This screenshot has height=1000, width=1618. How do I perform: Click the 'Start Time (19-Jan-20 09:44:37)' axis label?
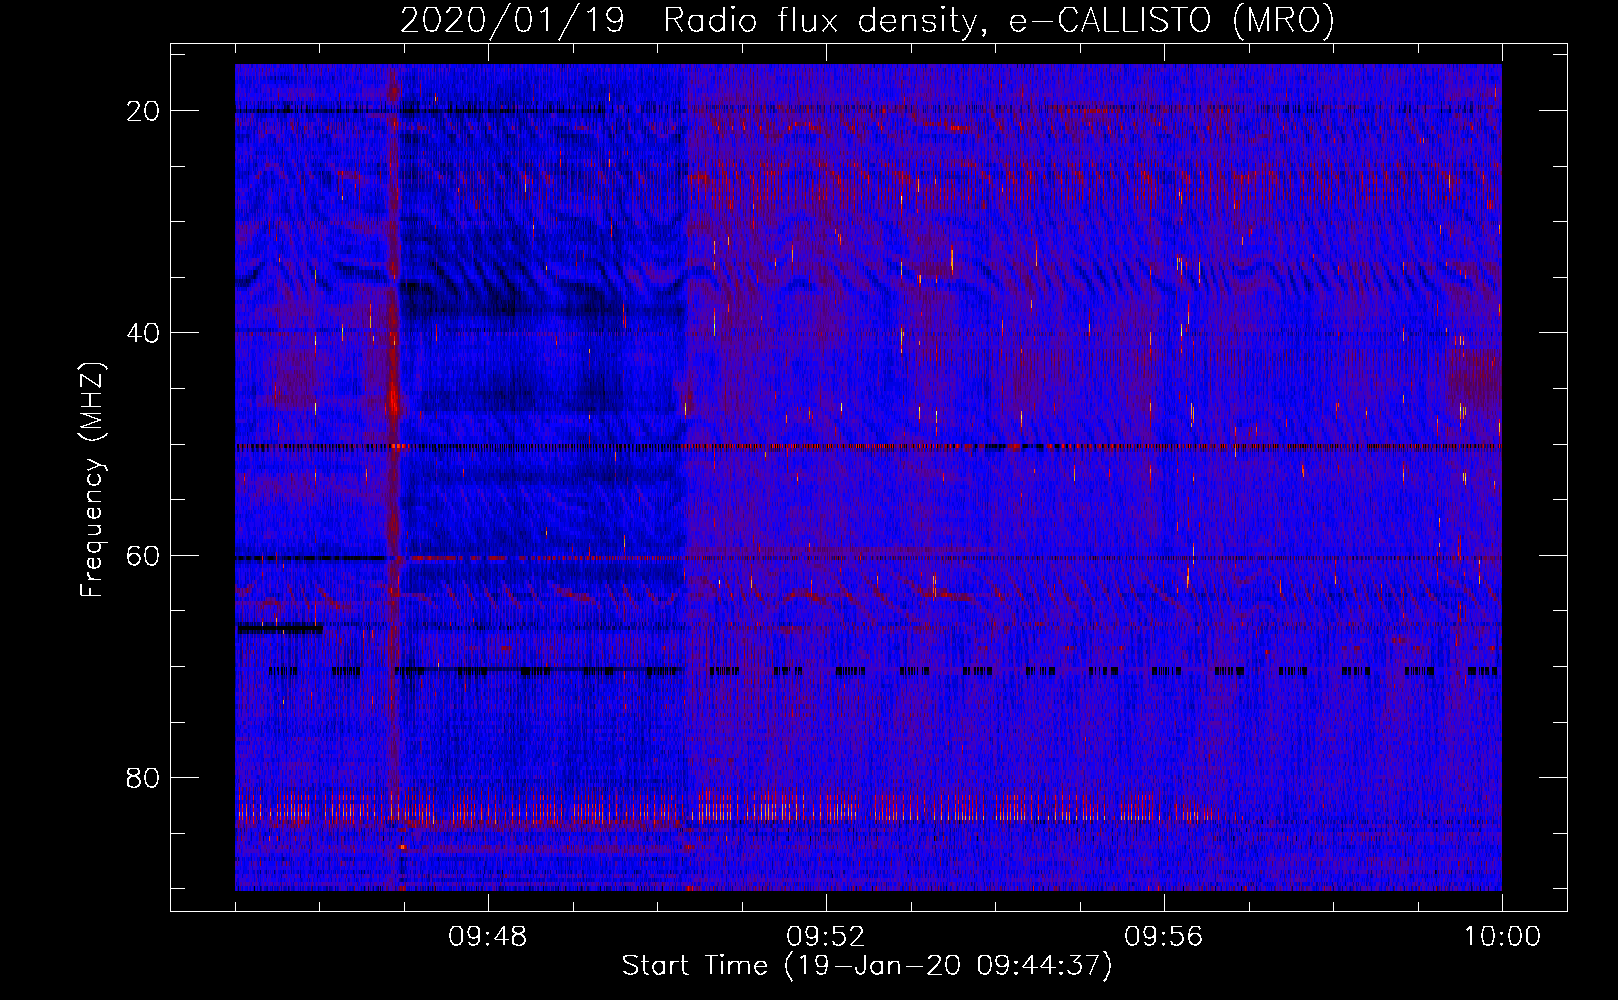point(867,966)
